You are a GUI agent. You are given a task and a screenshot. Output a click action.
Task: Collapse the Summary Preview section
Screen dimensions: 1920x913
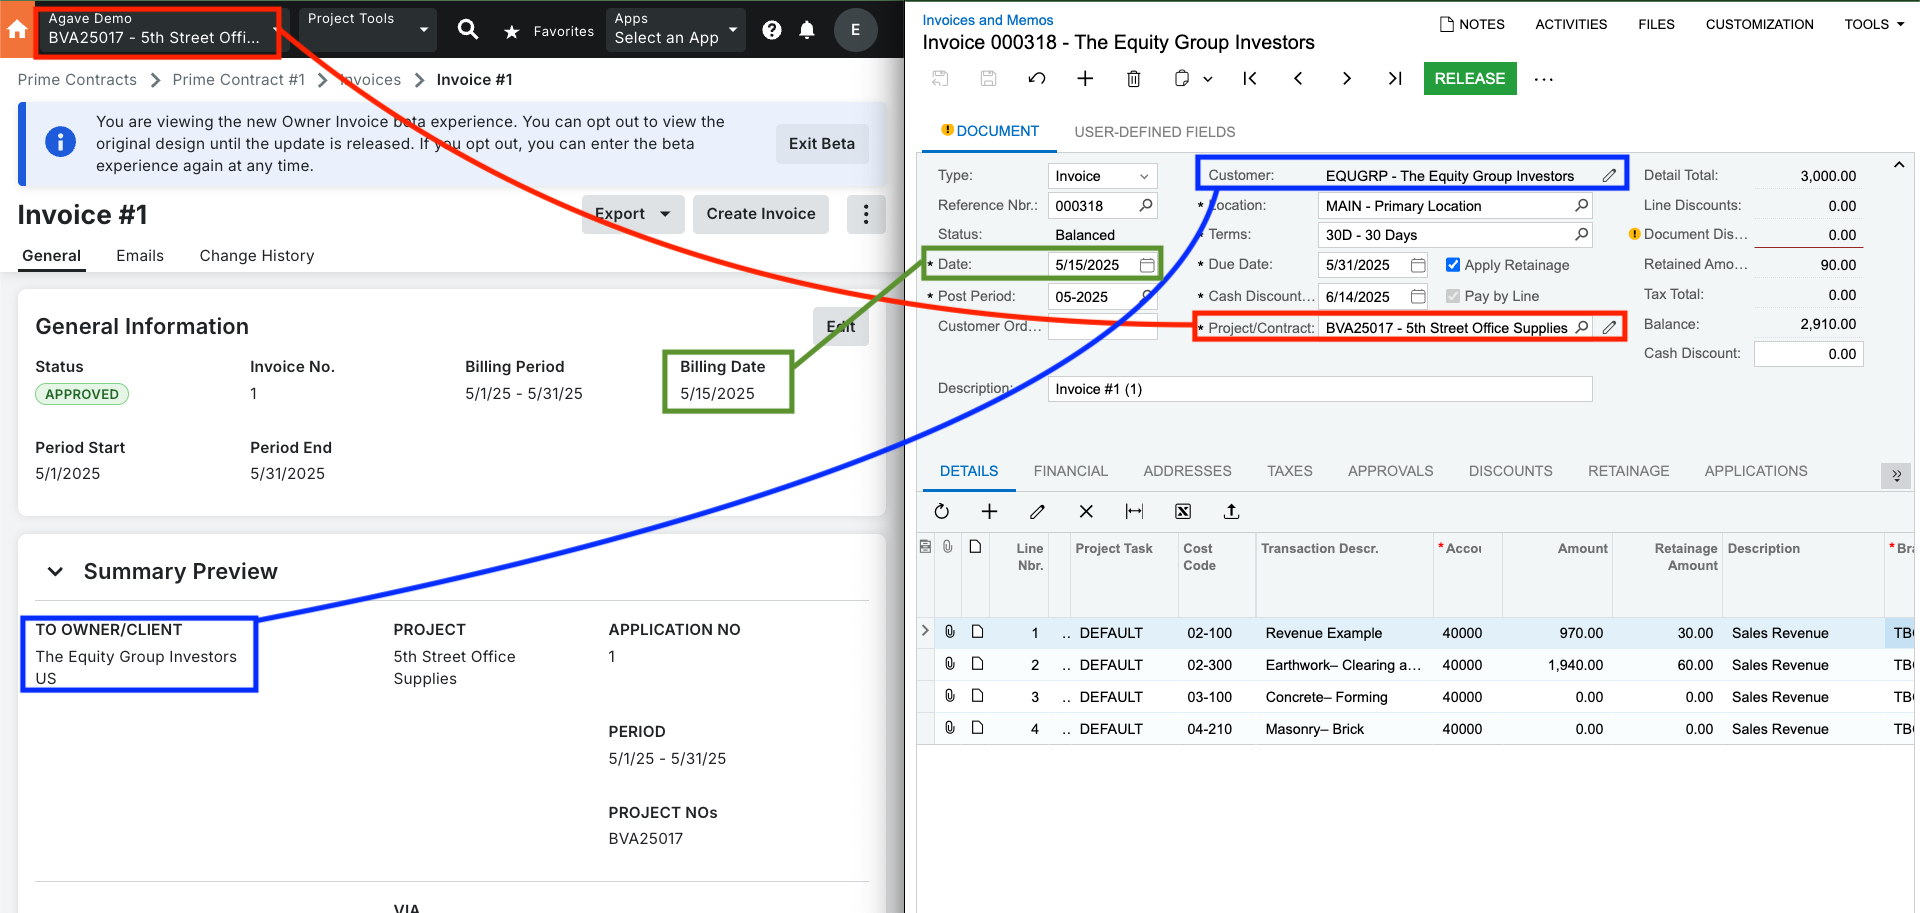pos(56,571)
